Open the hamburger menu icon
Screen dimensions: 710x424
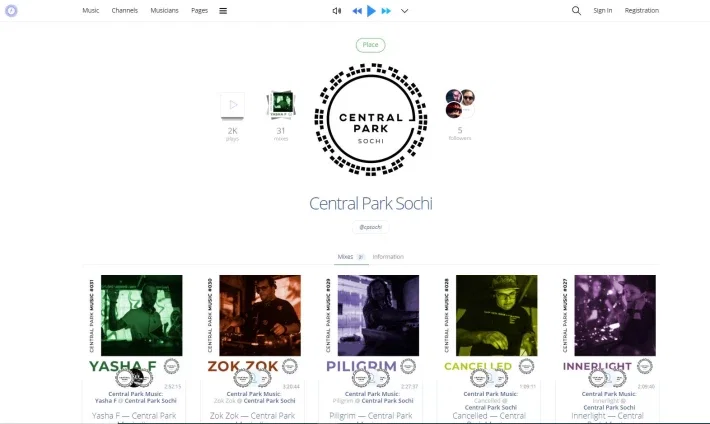point(223,11)
